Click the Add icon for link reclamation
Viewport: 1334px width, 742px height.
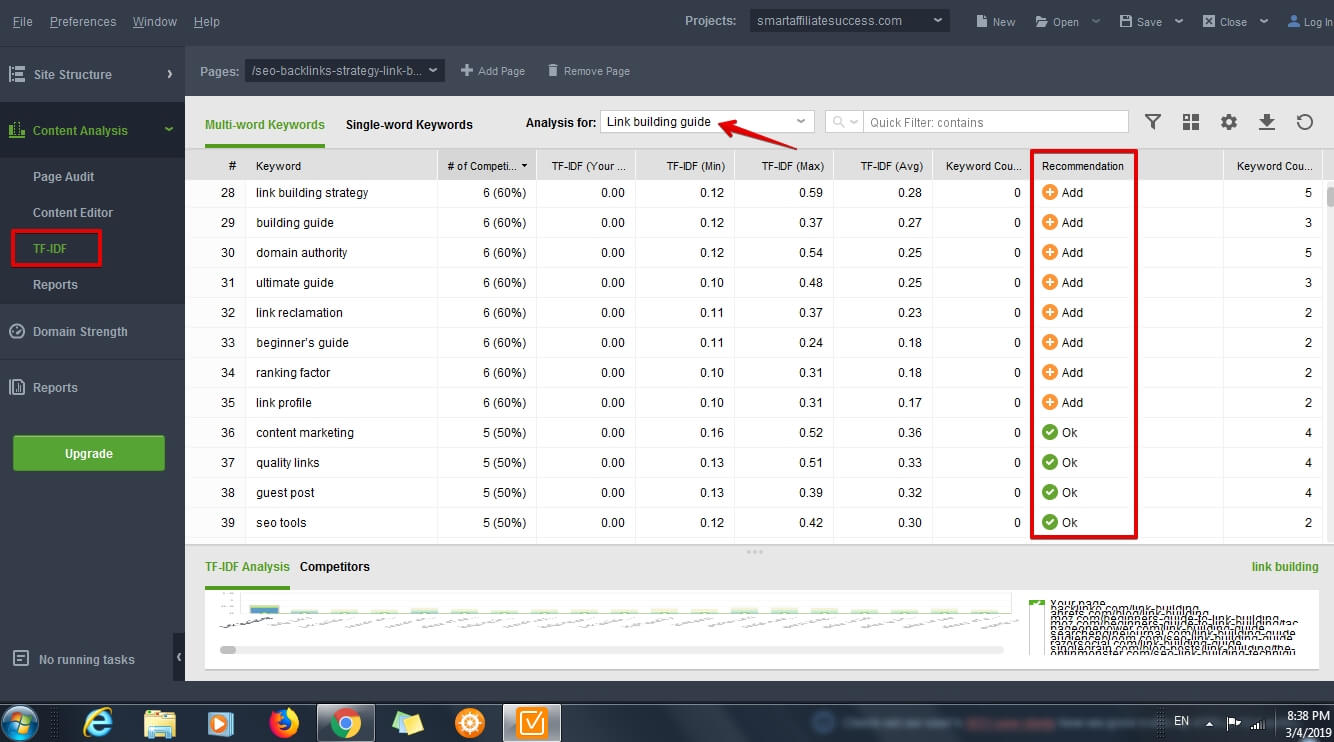1050,312
